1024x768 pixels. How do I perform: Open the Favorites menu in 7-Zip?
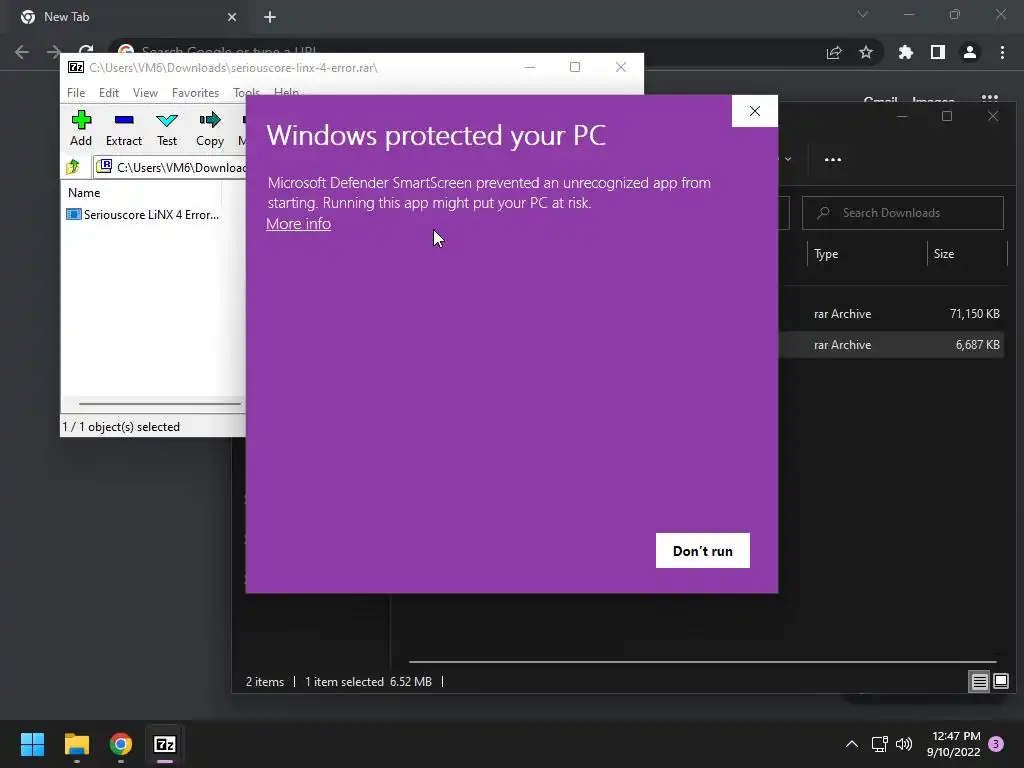(x=195, y=93)
